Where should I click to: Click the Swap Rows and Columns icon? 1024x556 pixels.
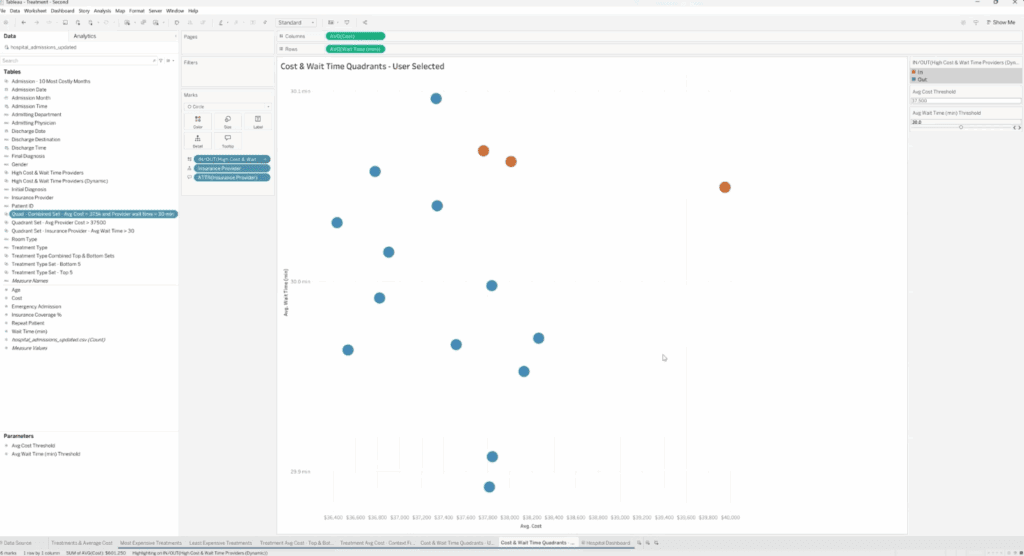point(176,22)
